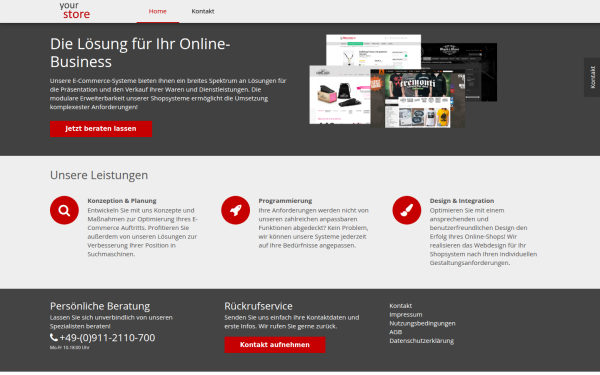This screenshot has height=375, width=600.
Task: Click the phone number +49-(0)911-2110-700
Action: tap(107, 338)
